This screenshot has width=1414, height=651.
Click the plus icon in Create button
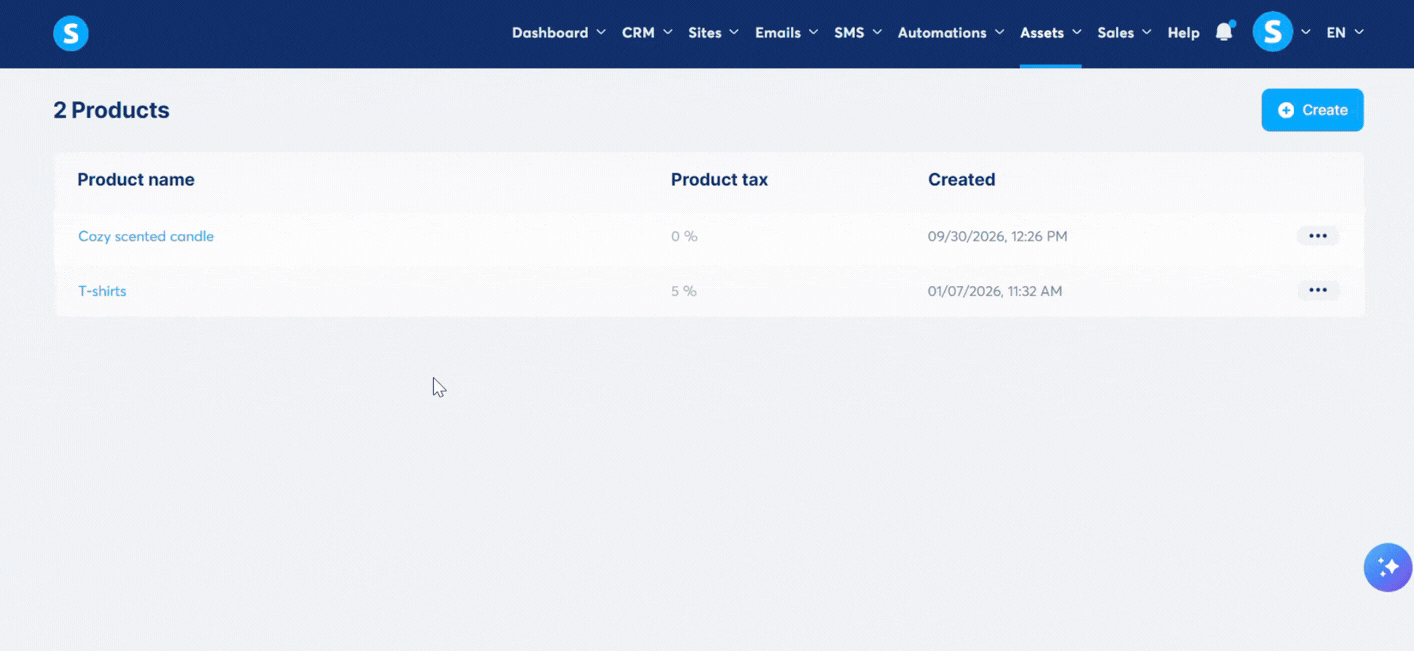pyautogui.click(x=1286, y=110)
